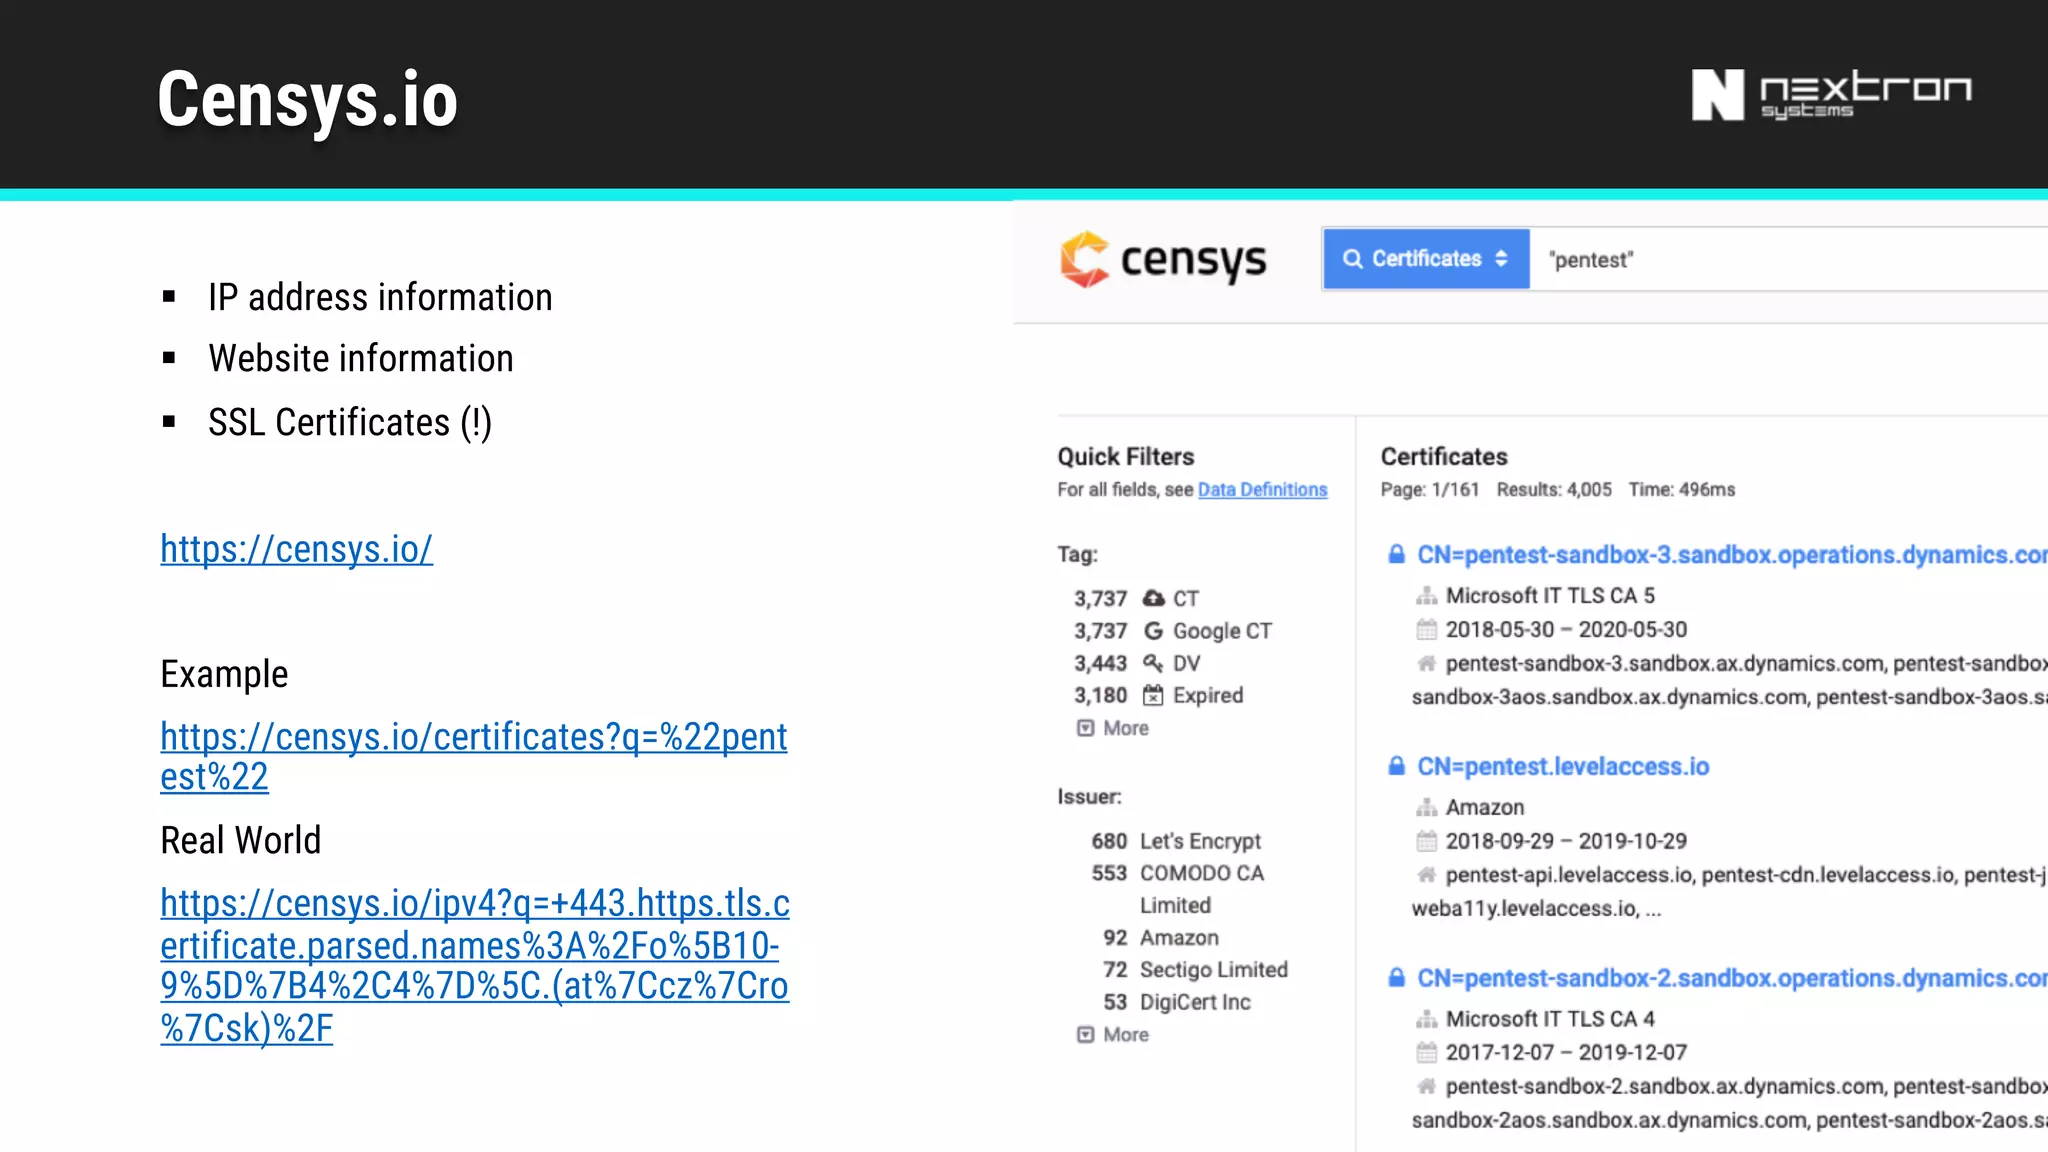Open the Certificates search type dropdown
2048x1152 pixels.
click(x=1426, y=259)
